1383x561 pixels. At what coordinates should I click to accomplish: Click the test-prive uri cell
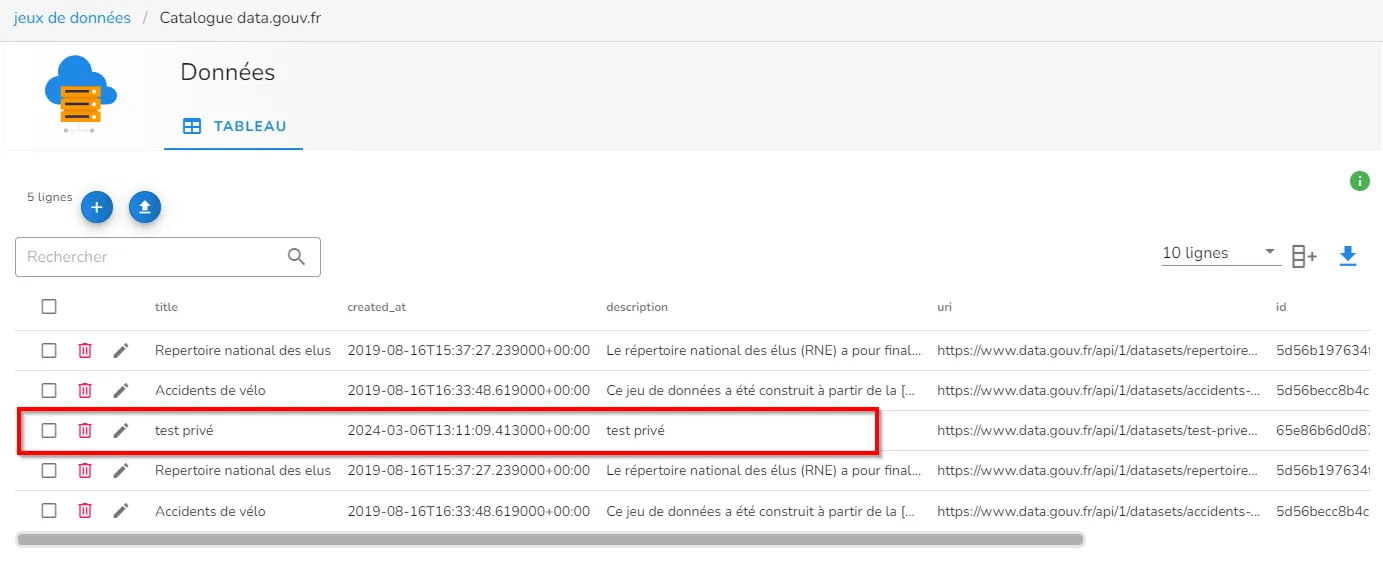[1098, 430]
